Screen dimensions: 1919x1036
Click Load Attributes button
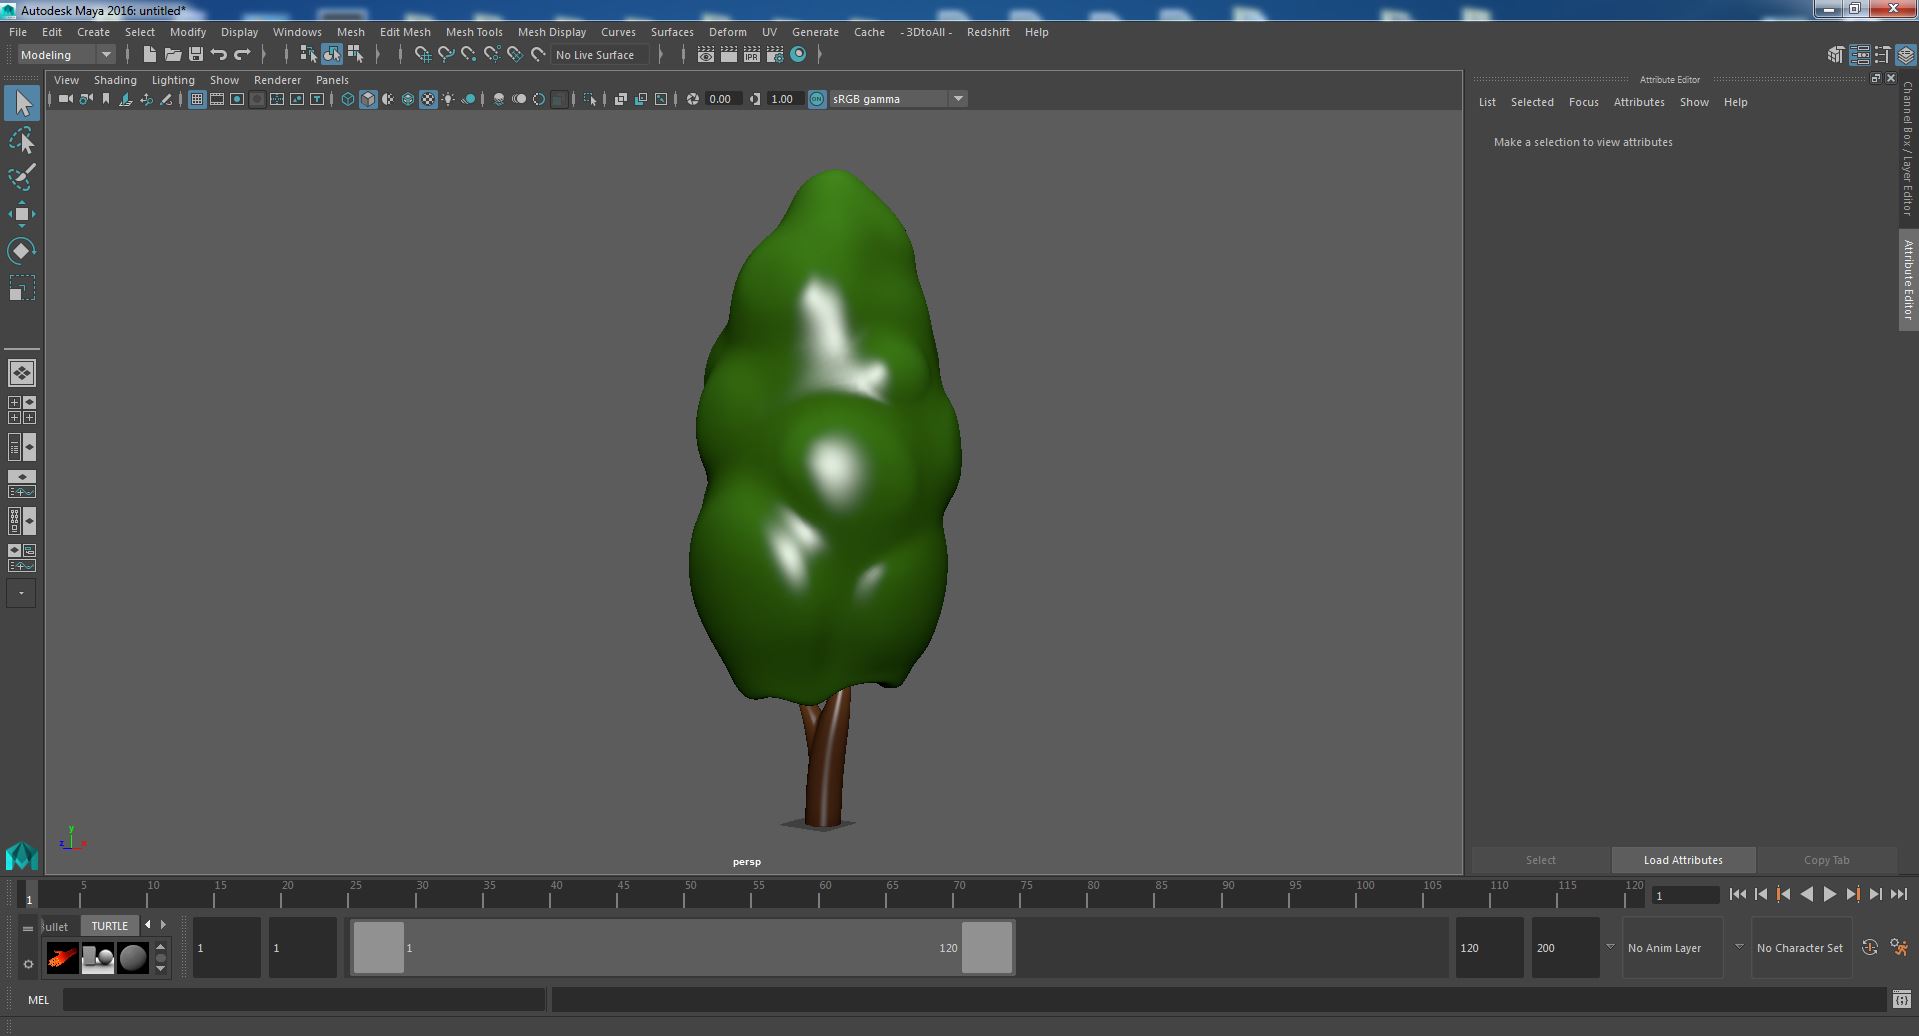(x=1683, y=860)
